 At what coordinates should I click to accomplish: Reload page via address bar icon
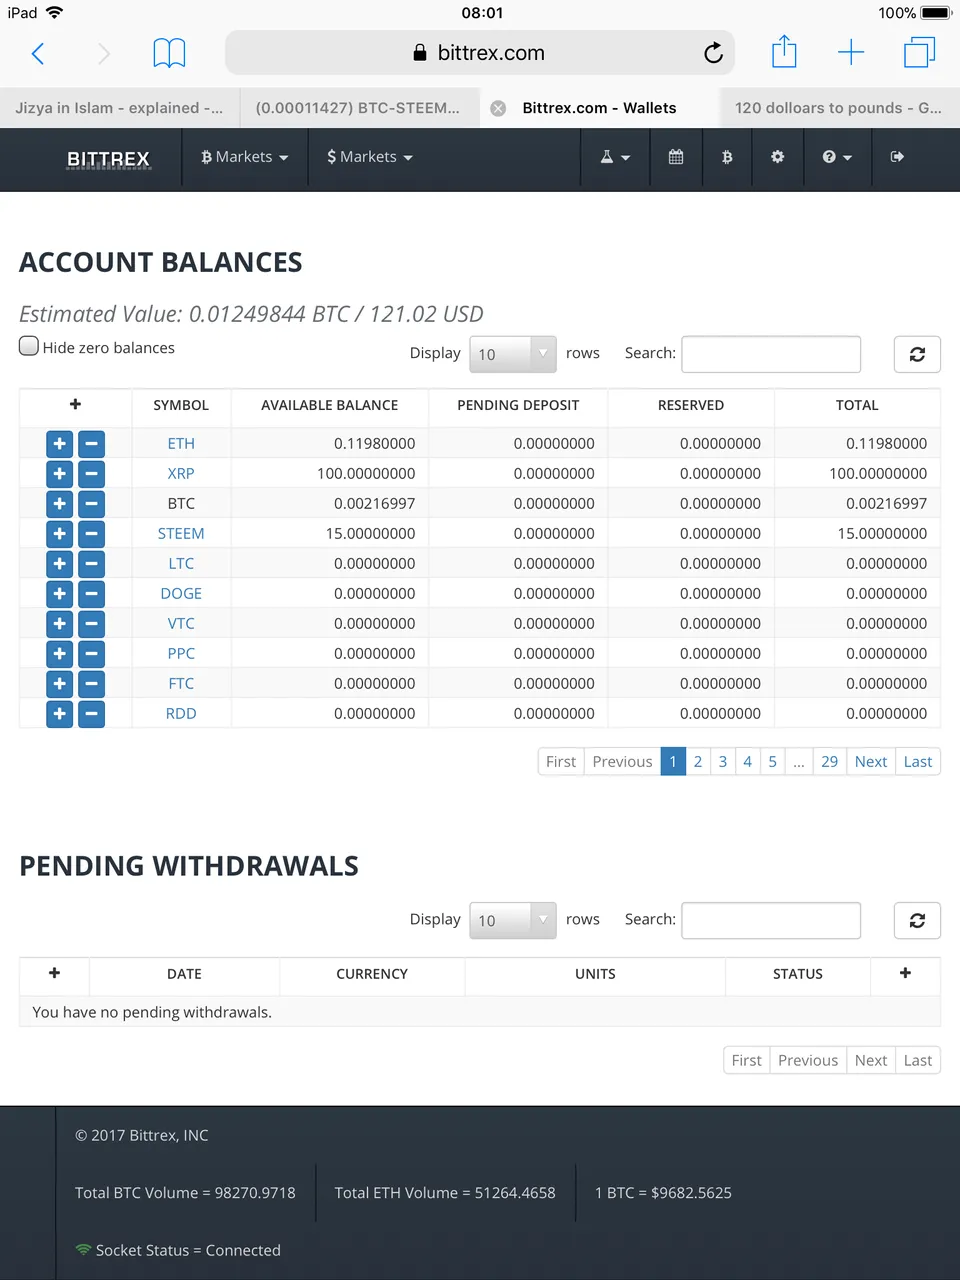coord(713,53)
